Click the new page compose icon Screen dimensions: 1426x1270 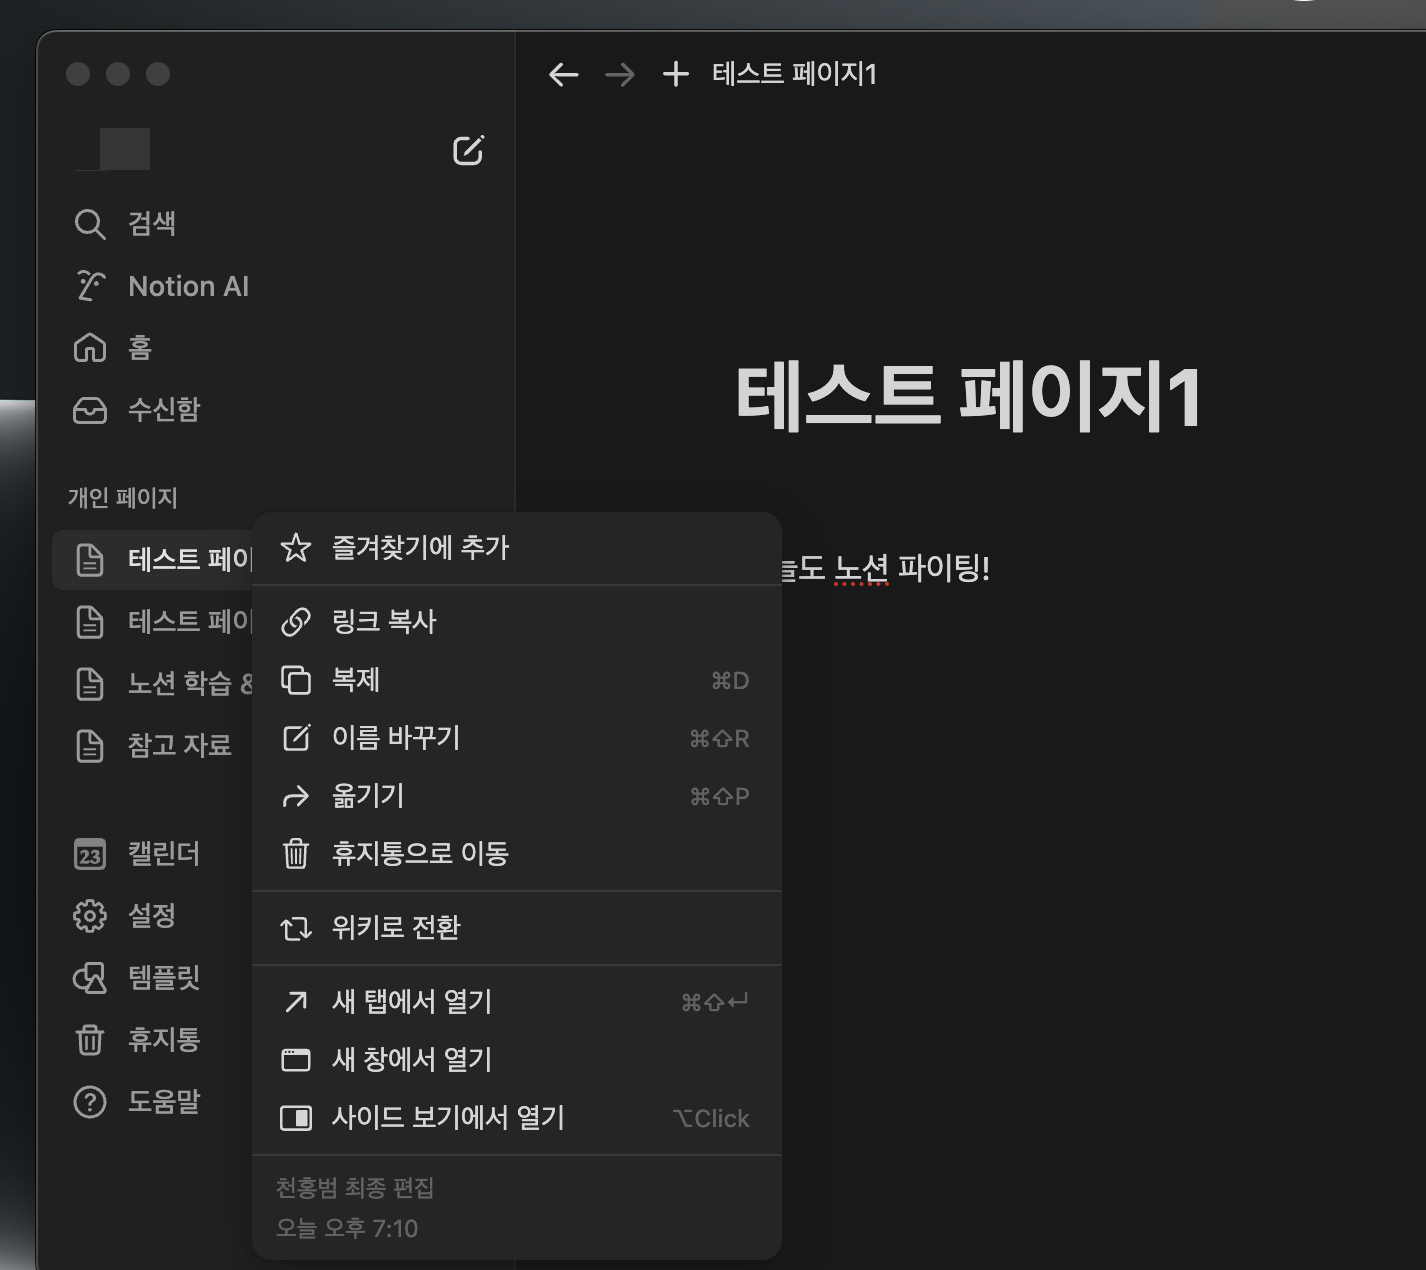[468, 150]
